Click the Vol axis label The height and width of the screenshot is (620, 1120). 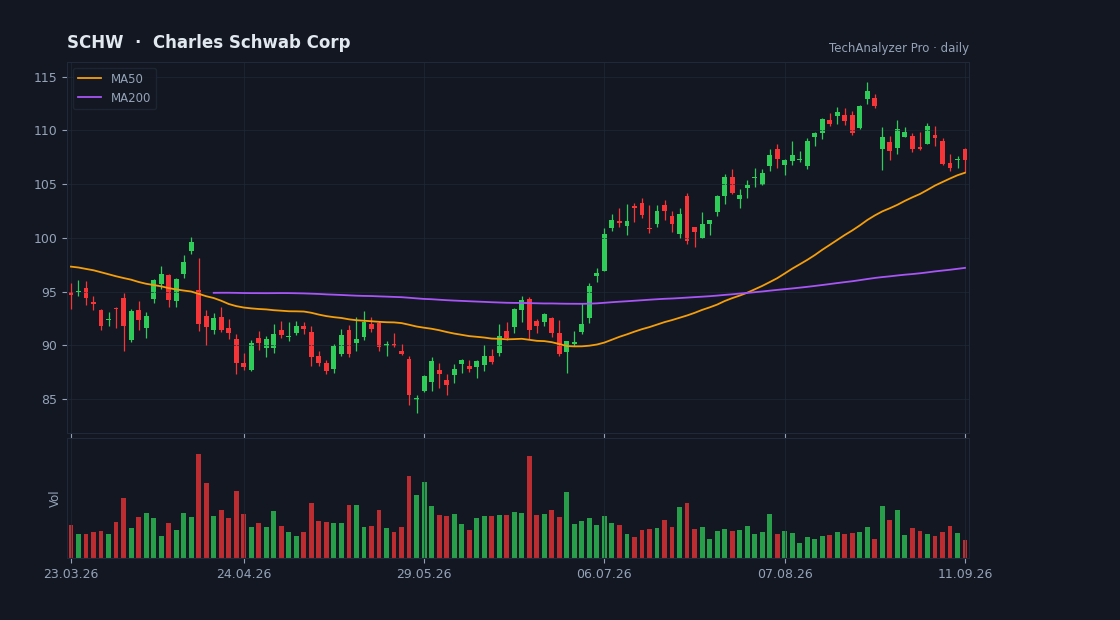coord(54,499)
